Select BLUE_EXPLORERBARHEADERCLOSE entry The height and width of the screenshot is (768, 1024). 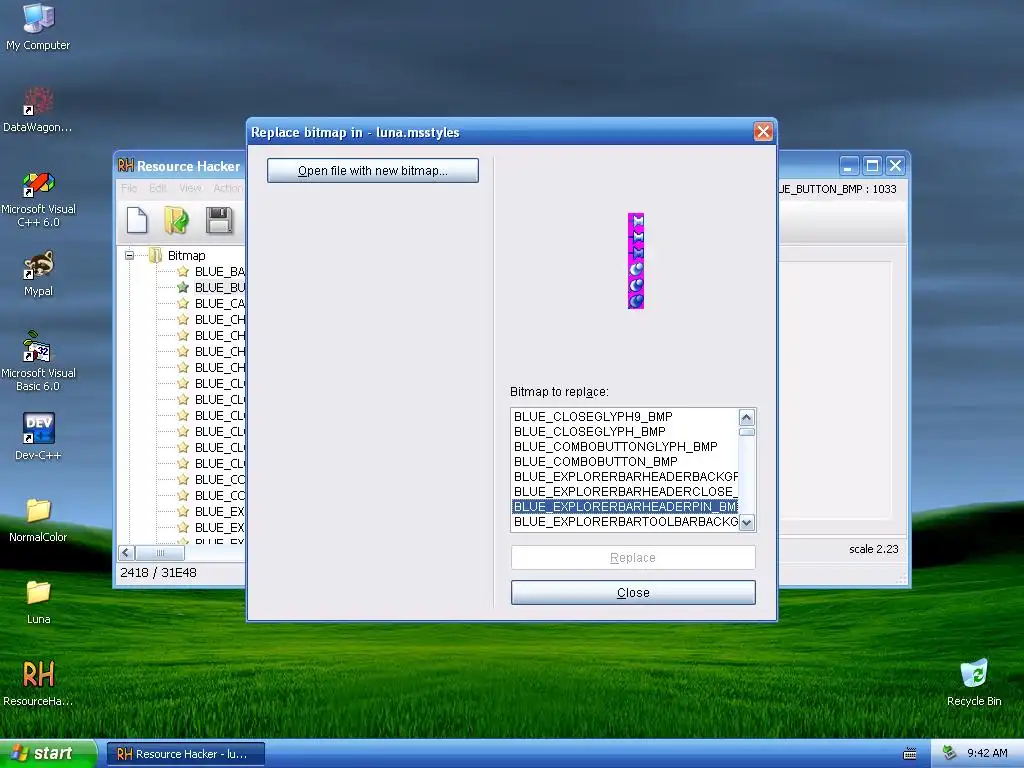tap(625, 492)
